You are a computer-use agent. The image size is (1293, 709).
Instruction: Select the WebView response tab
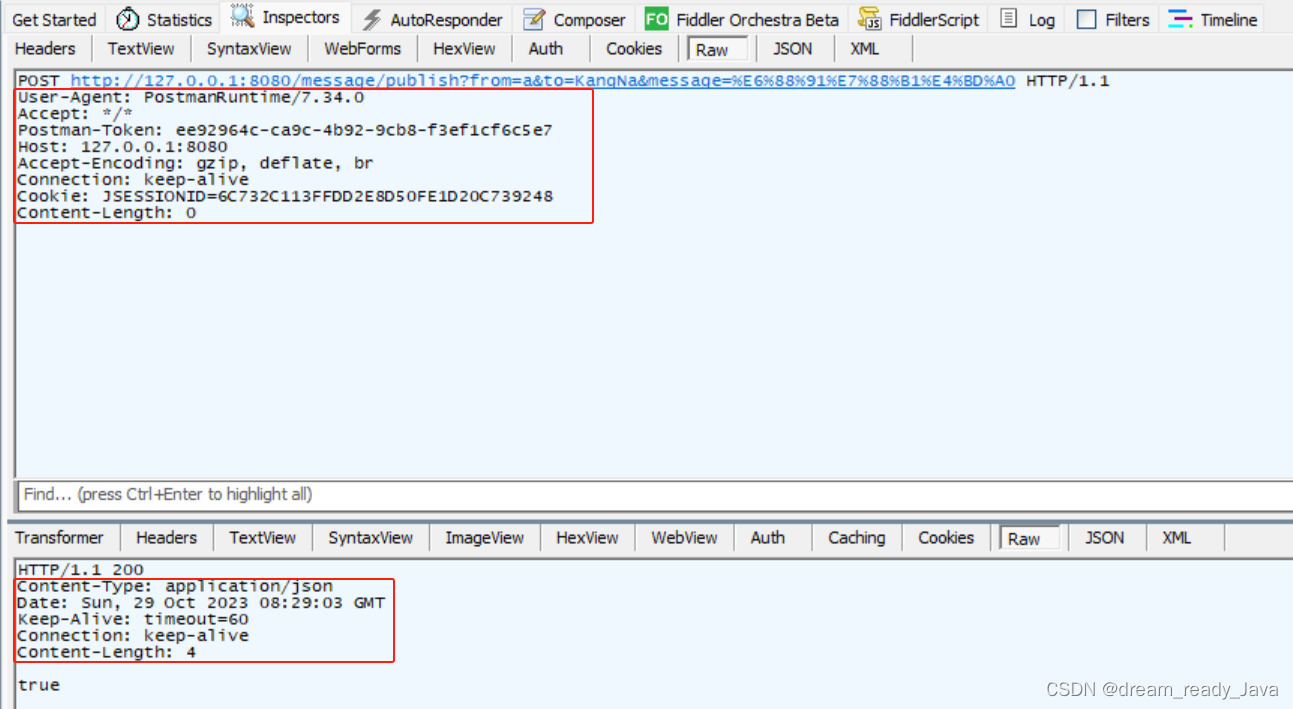click(684, 537)
